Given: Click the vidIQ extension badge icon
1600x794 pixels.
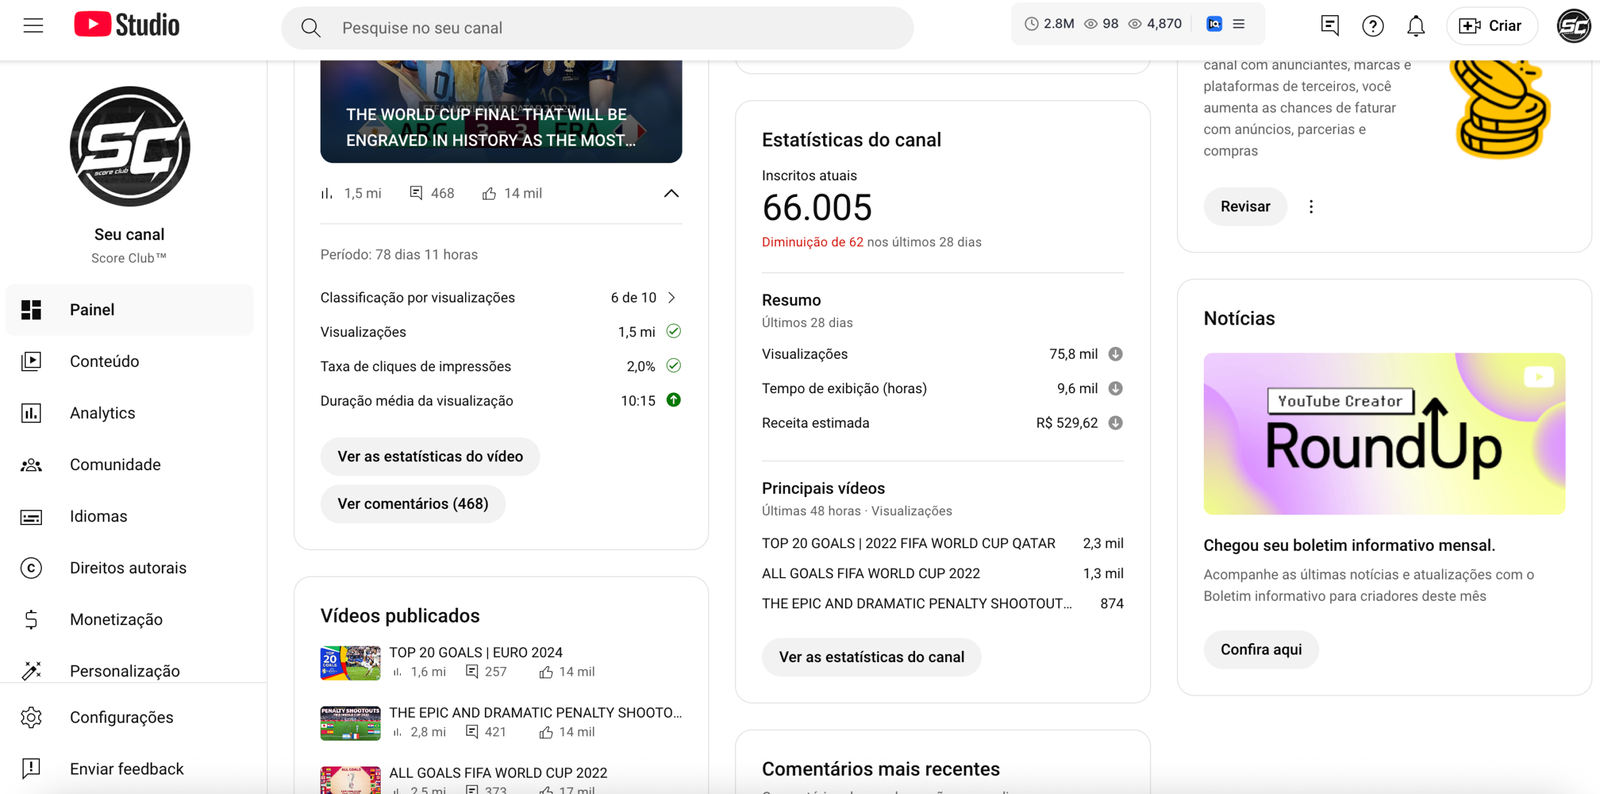Looking at the screenshot, I should 1214,24.
